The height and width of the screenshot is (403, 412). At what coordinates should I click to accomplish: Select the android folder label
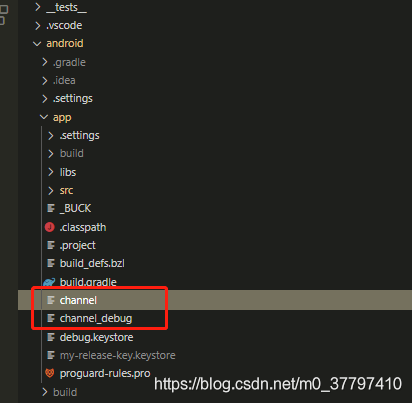click(65, 43)
